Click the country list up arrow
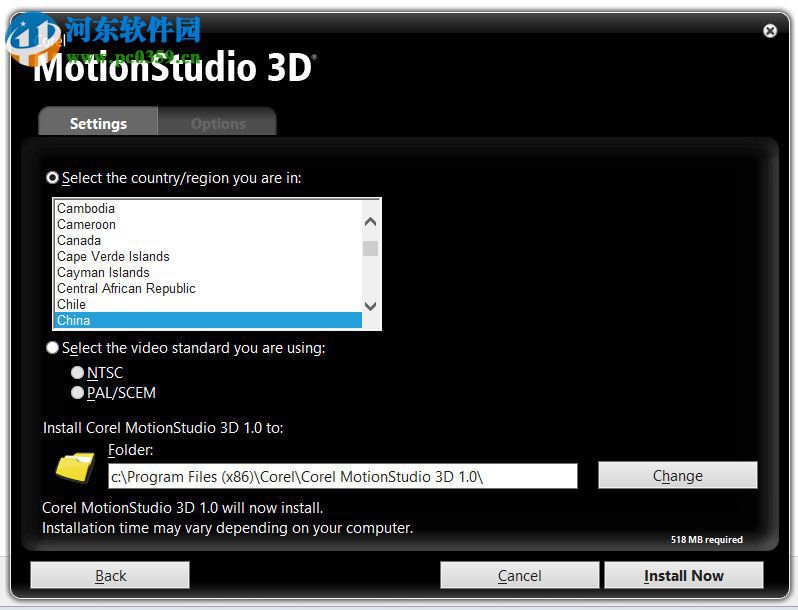 370,222
